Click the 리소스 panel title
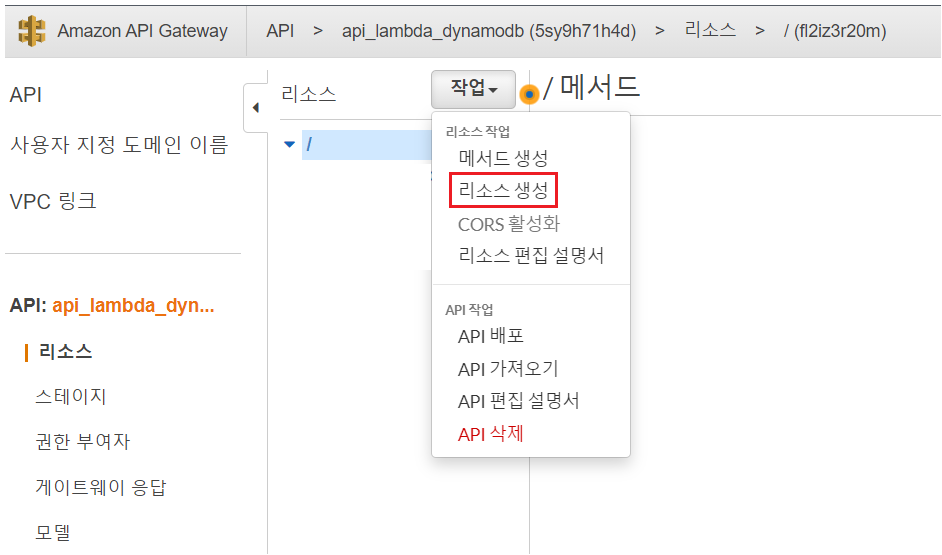The height and width of the screenshot is (555, 942). coord(309,94)
